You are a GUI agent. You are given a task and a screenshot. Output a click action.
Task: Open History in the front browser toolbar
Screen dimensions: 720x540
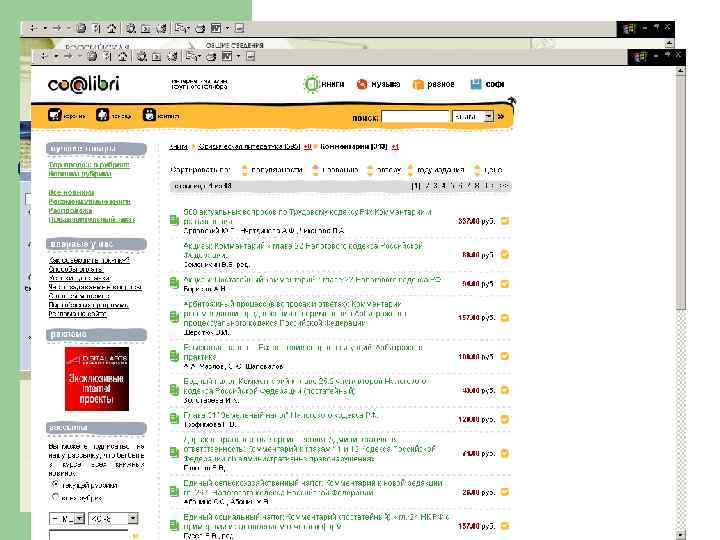(172, 56)
